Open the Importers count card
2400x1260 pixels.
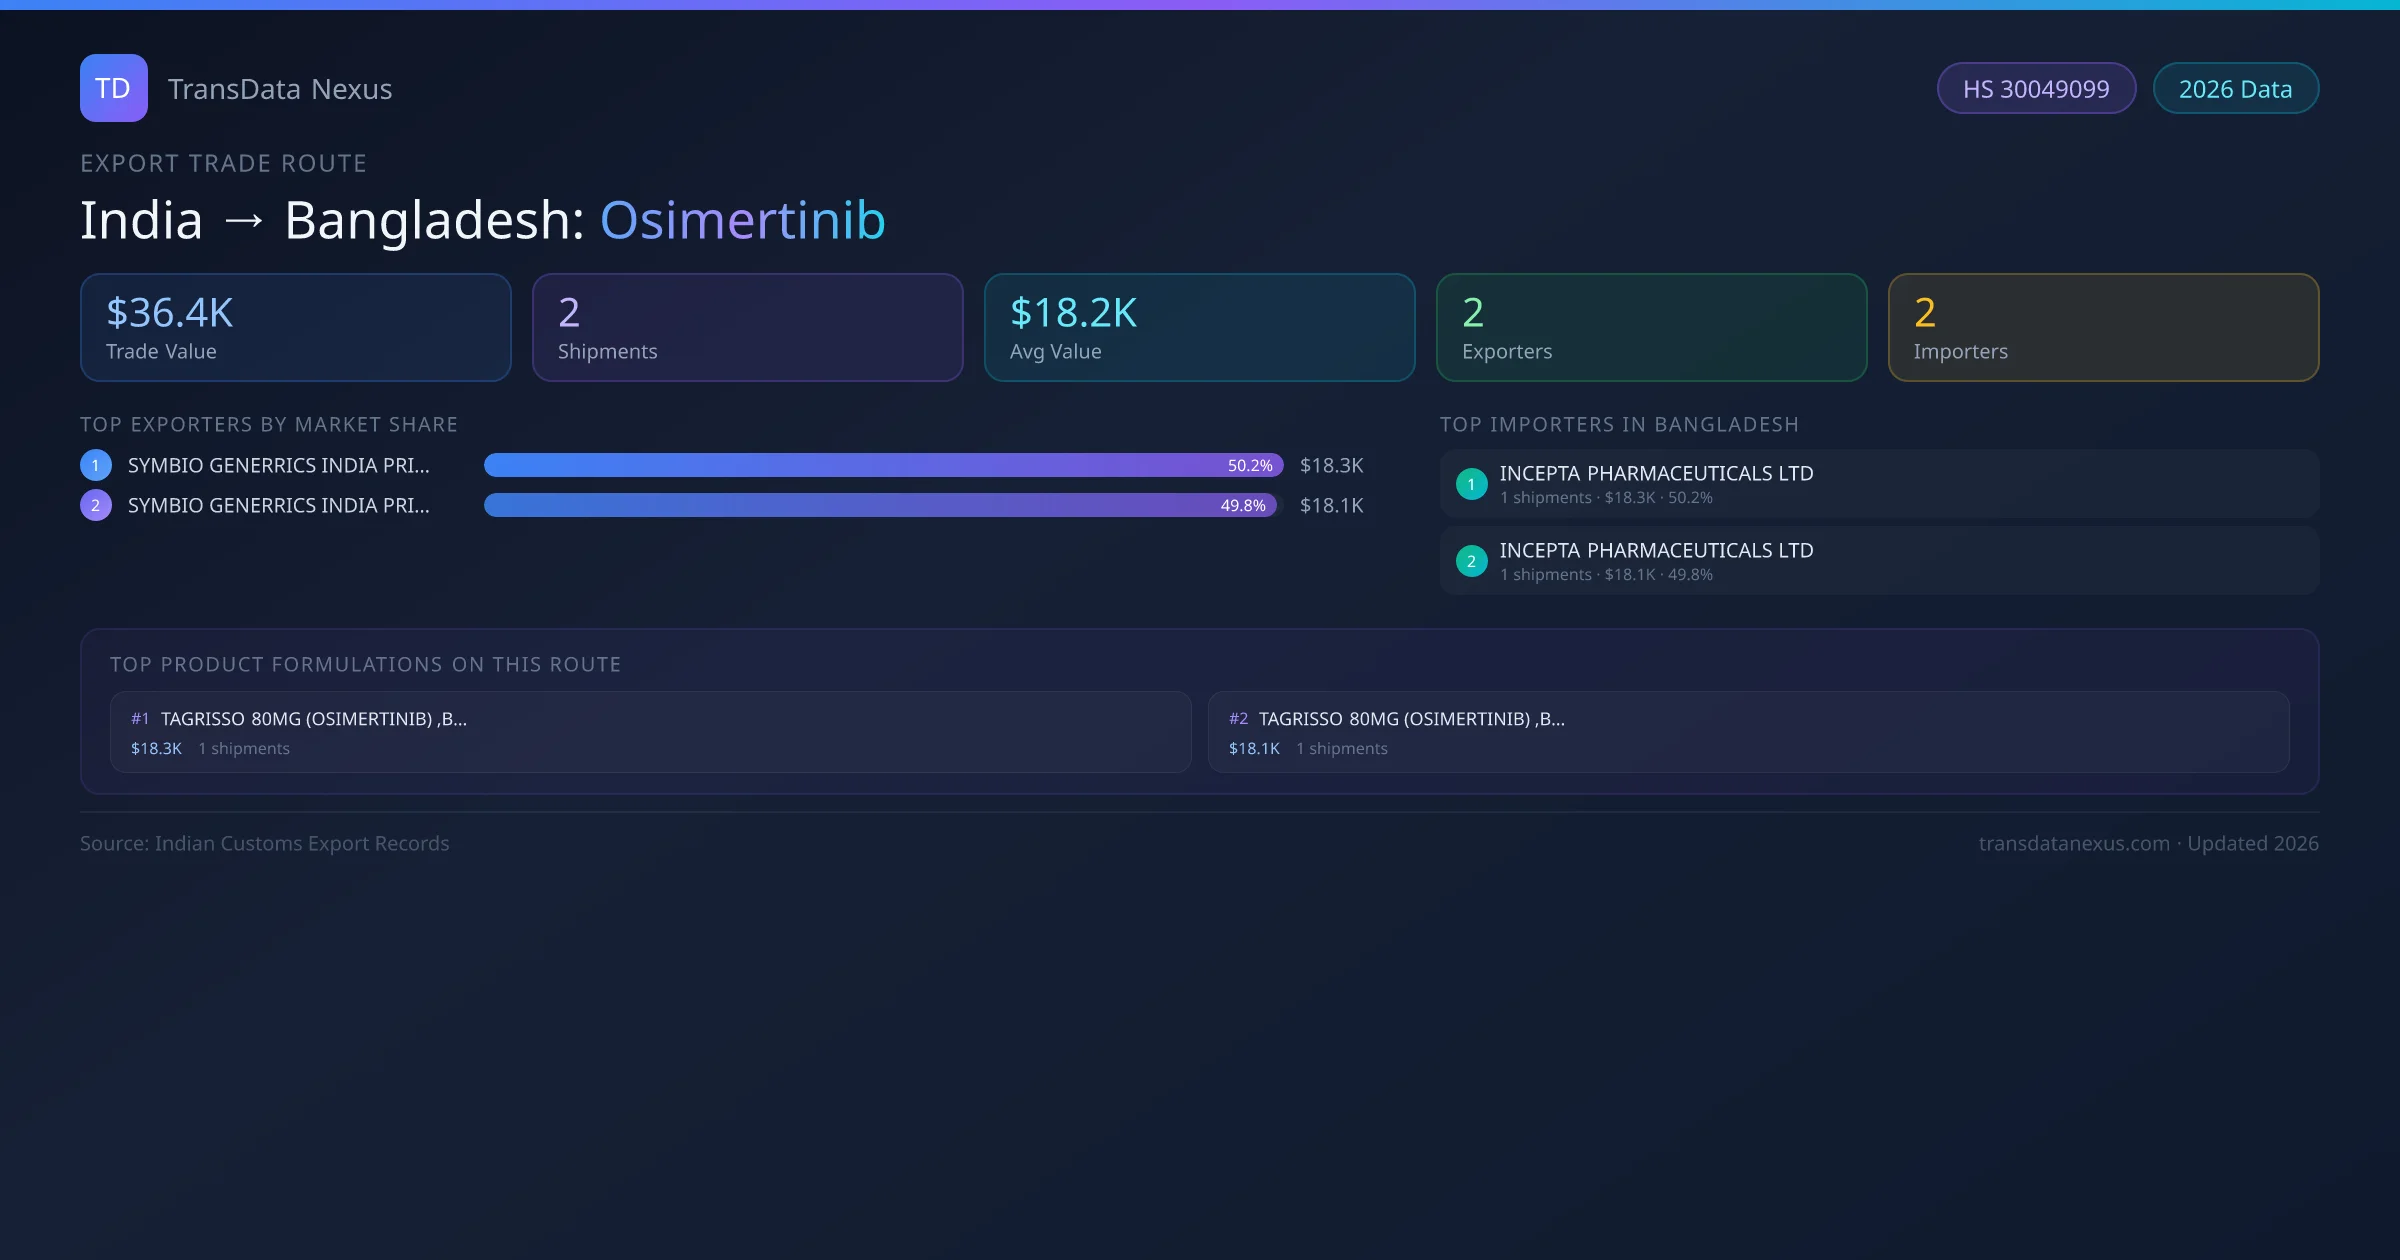2103,328
